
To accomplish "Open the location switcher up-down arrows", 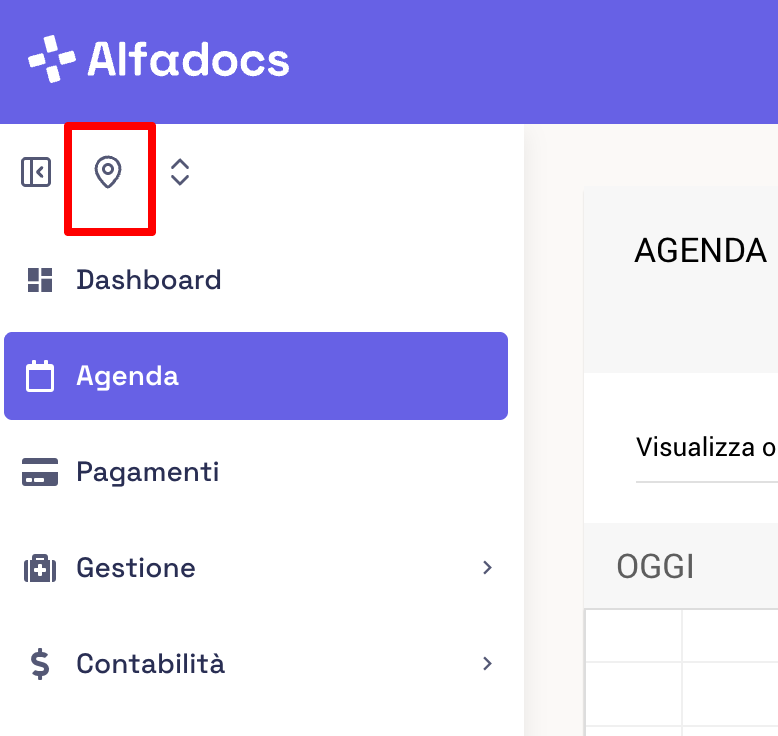I will coord(180,172).
